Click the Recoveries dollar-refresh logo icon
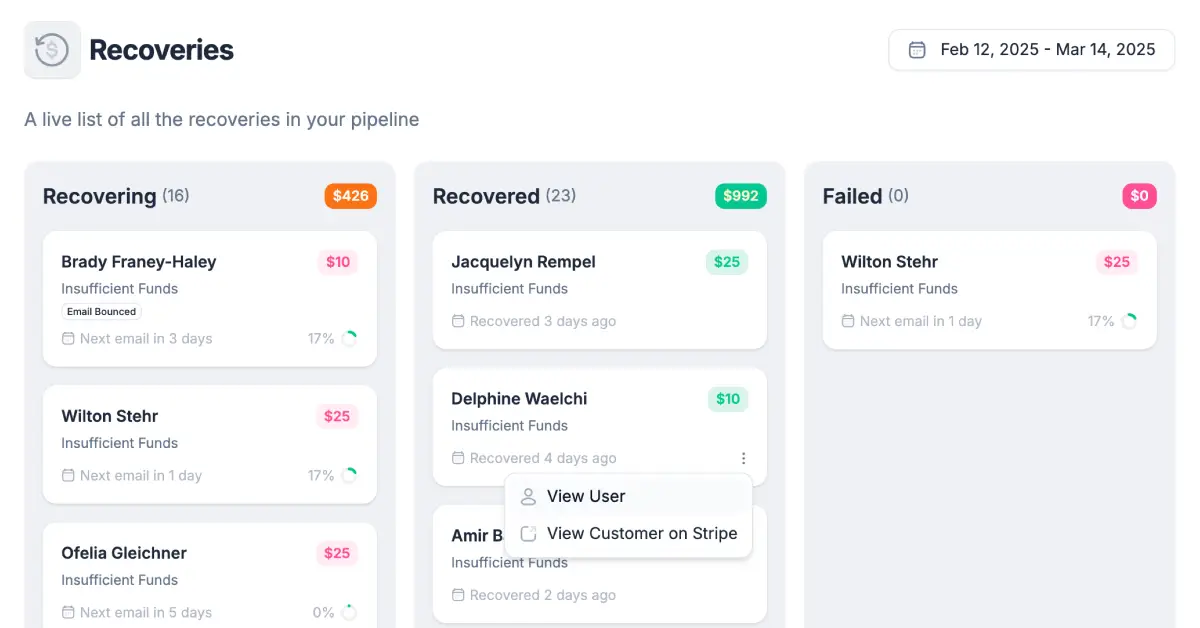Image resolution: width=1200 pixels, height=628 pixels. tap(52, 50)
